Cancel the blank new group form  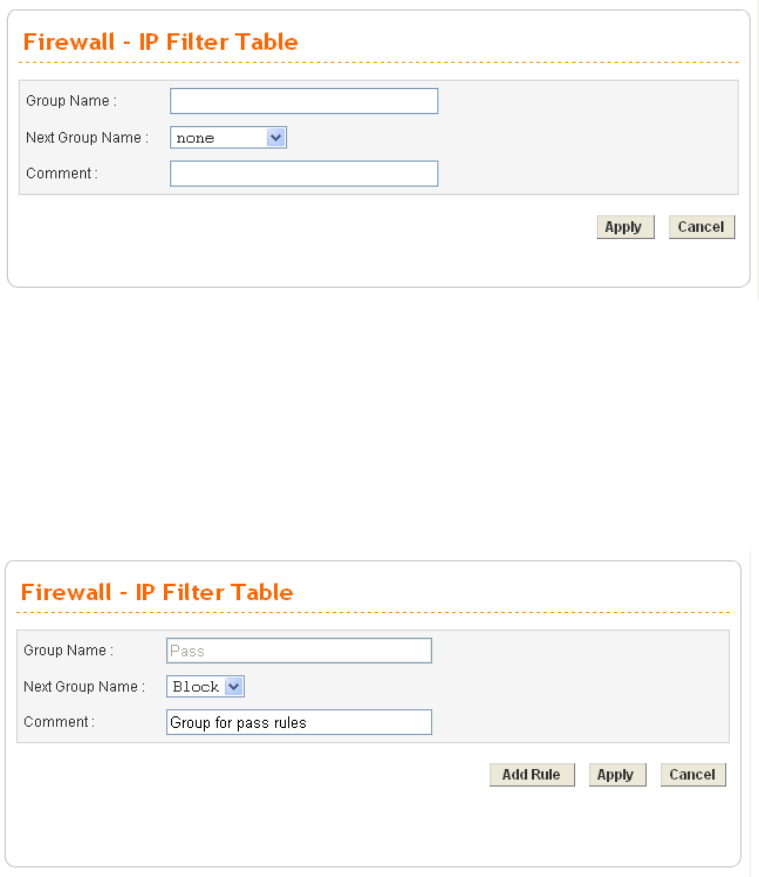coord(701,227)
